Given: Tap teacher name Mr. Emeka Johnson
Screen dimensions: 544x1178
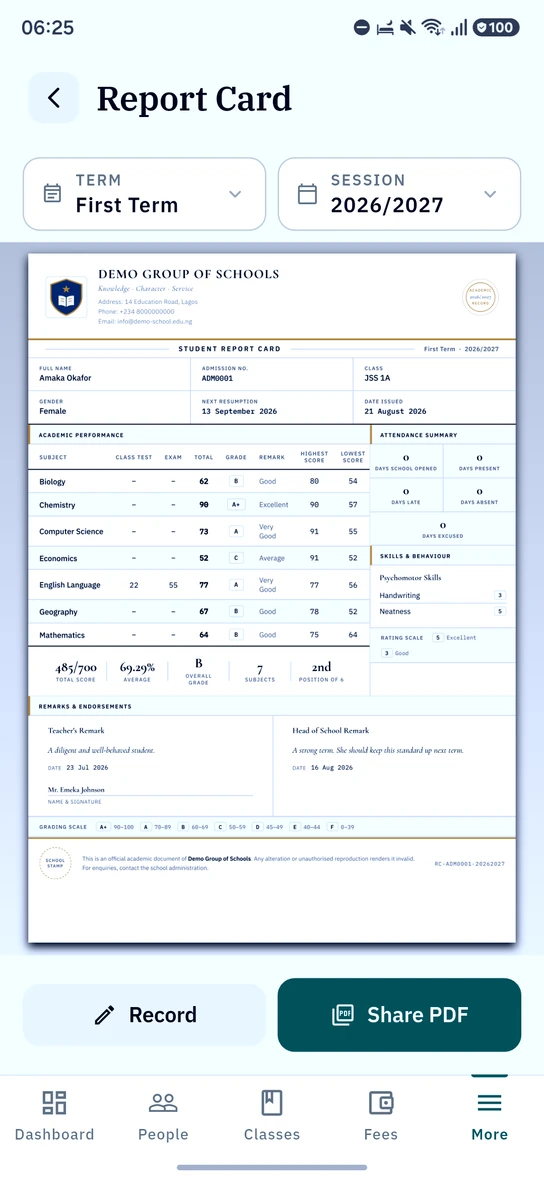Looking at the screenshot, I should [x=76, y=790].
